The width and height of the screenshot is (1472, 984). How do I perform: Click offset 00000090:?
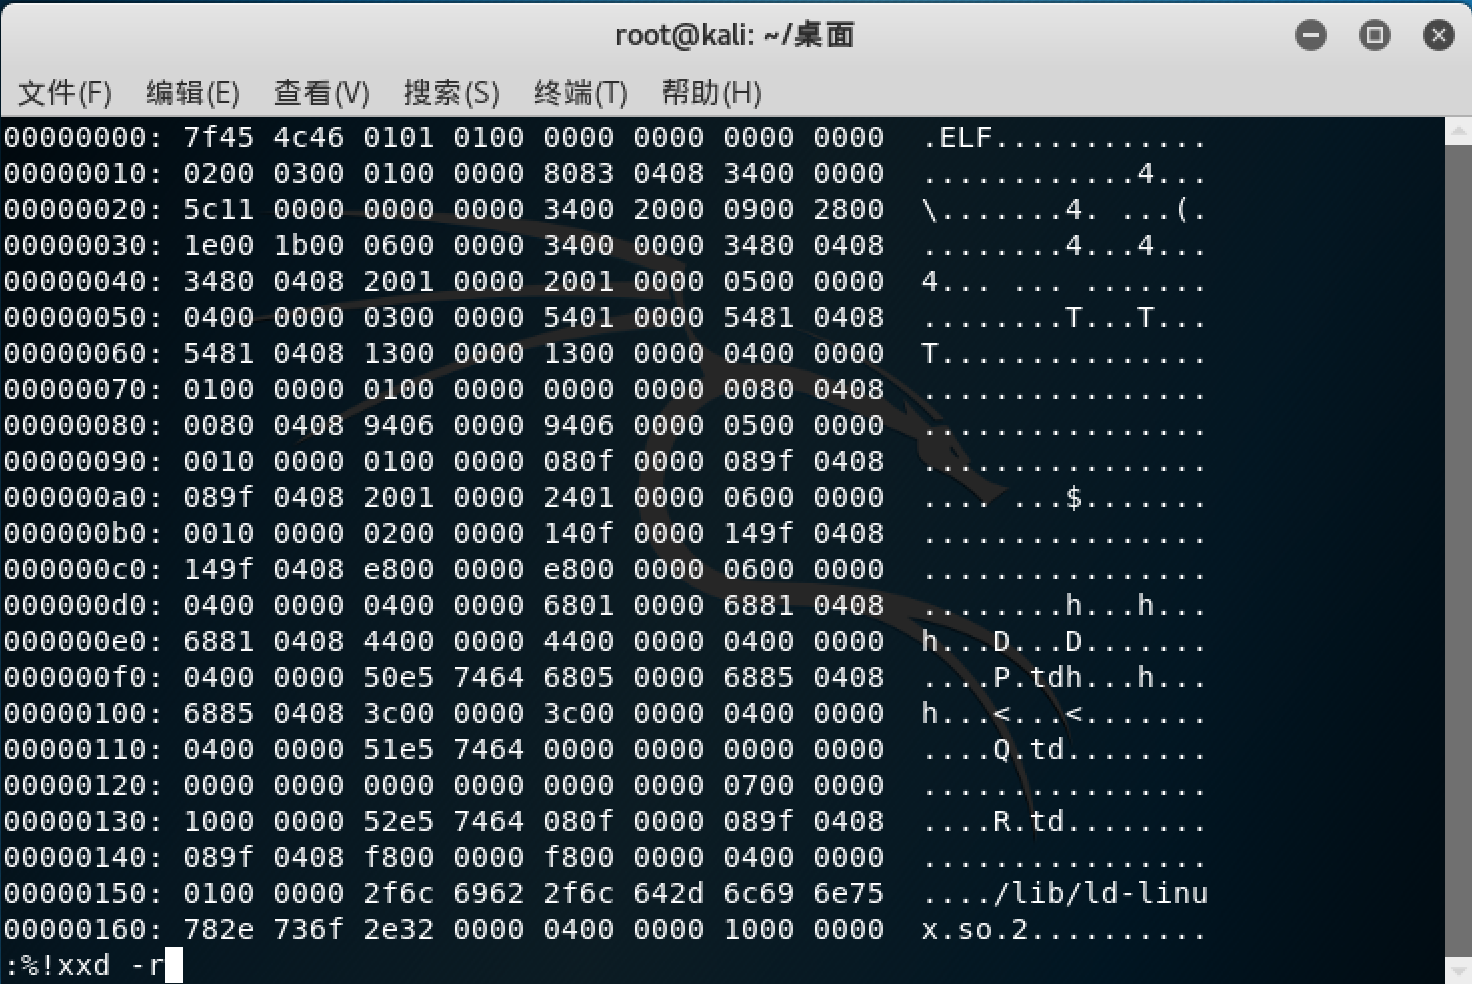(83, 461)
